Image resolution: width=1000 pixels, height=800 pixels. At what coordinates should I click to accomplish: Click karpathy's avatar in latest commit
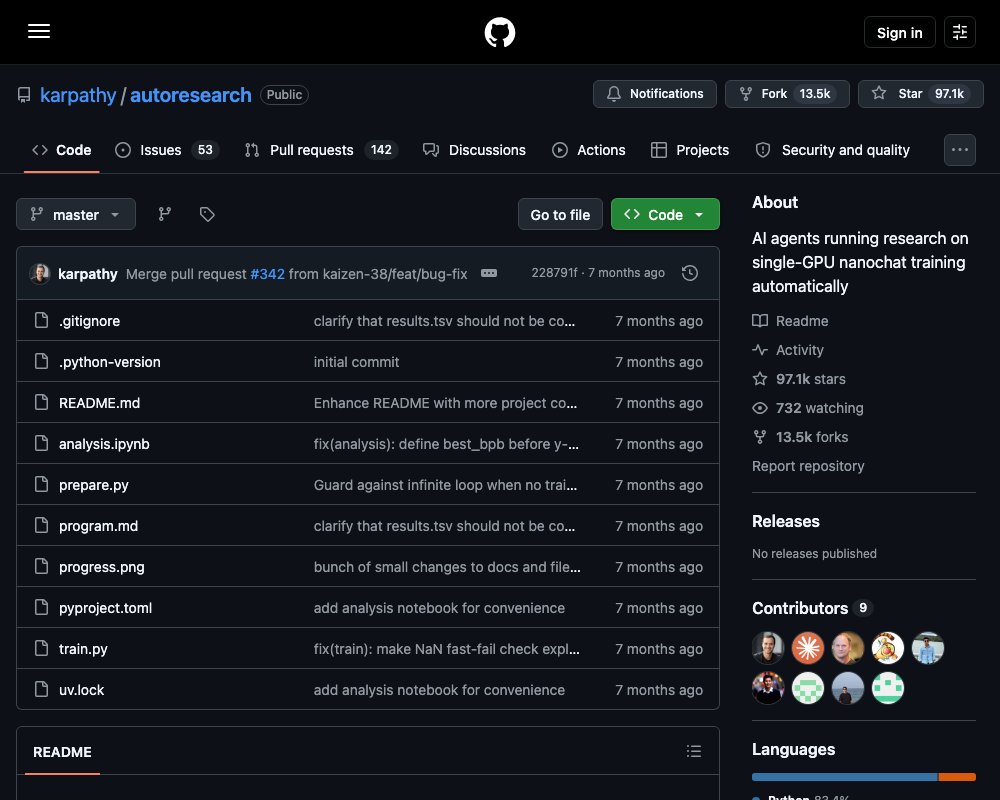[40, 274]
